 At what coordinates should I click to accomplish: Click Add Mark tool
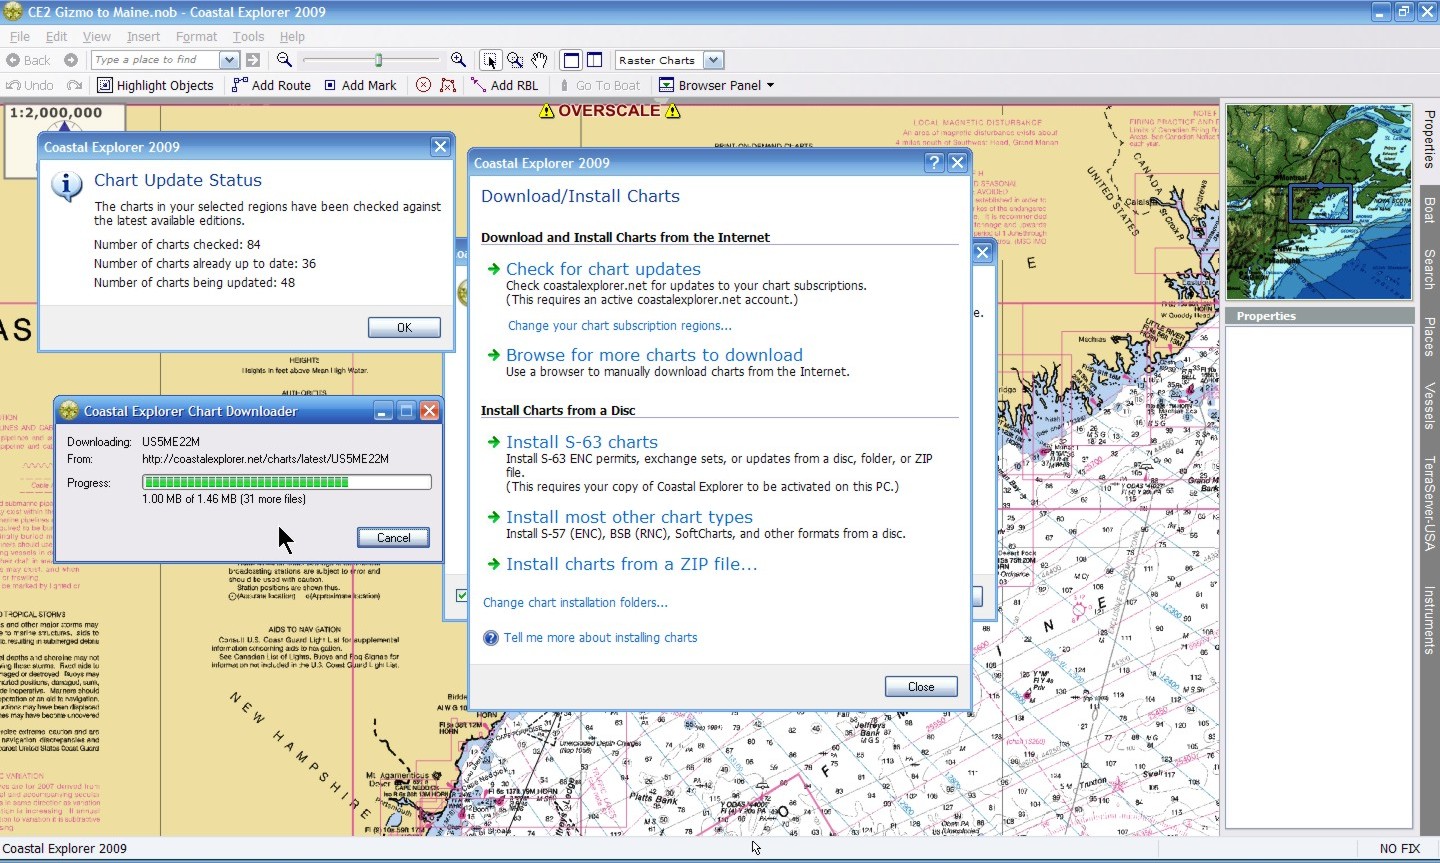360,85
